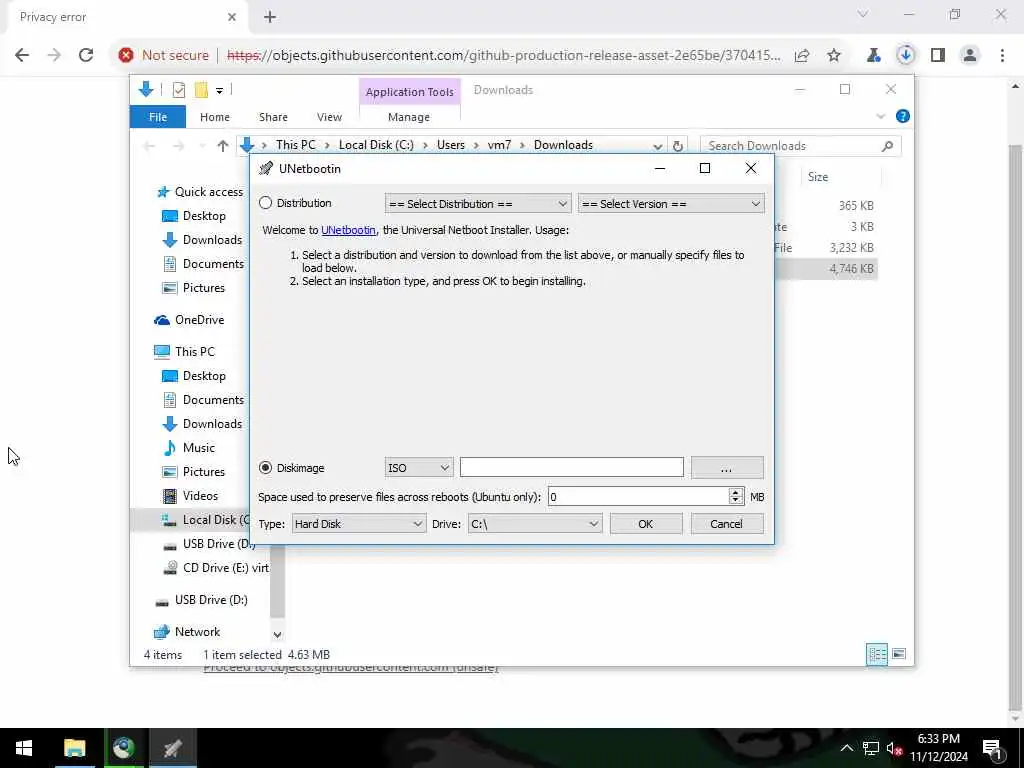Image resolution: width=1024 pixels, height=768 pixels.
Task: Expand the address bar history dropdown
Action: pyautogui.click(x=658, y=146)
